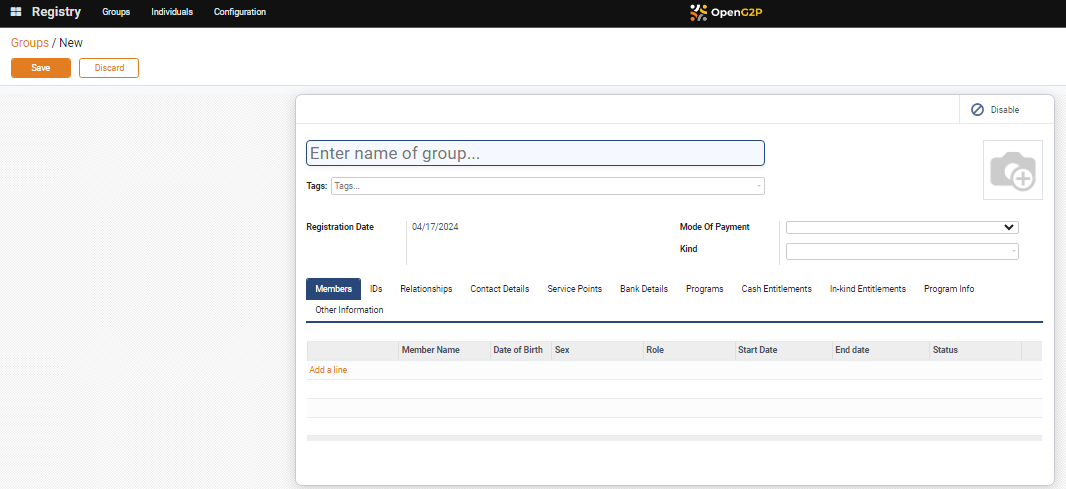The image size is (1066, 489).
Task: Expand the Mode Of Payment dropdown
Action: (x=901, y=227)
